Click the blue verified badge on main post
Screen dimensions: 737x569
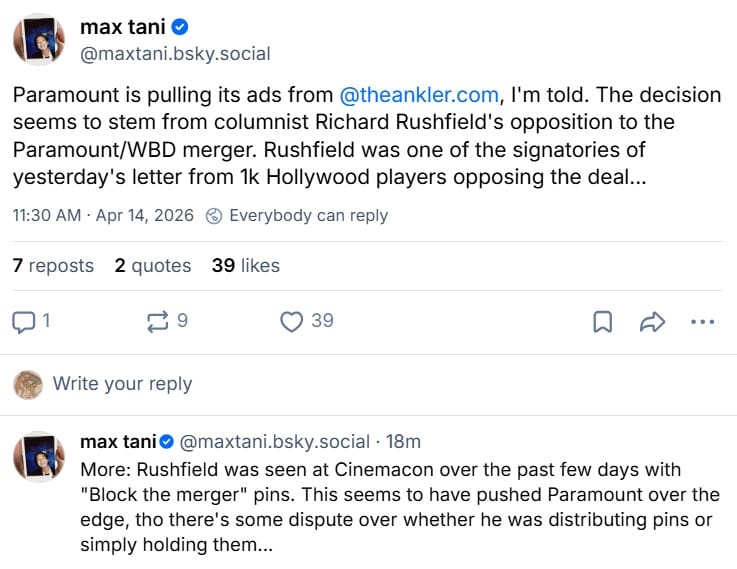pos(180,27)
